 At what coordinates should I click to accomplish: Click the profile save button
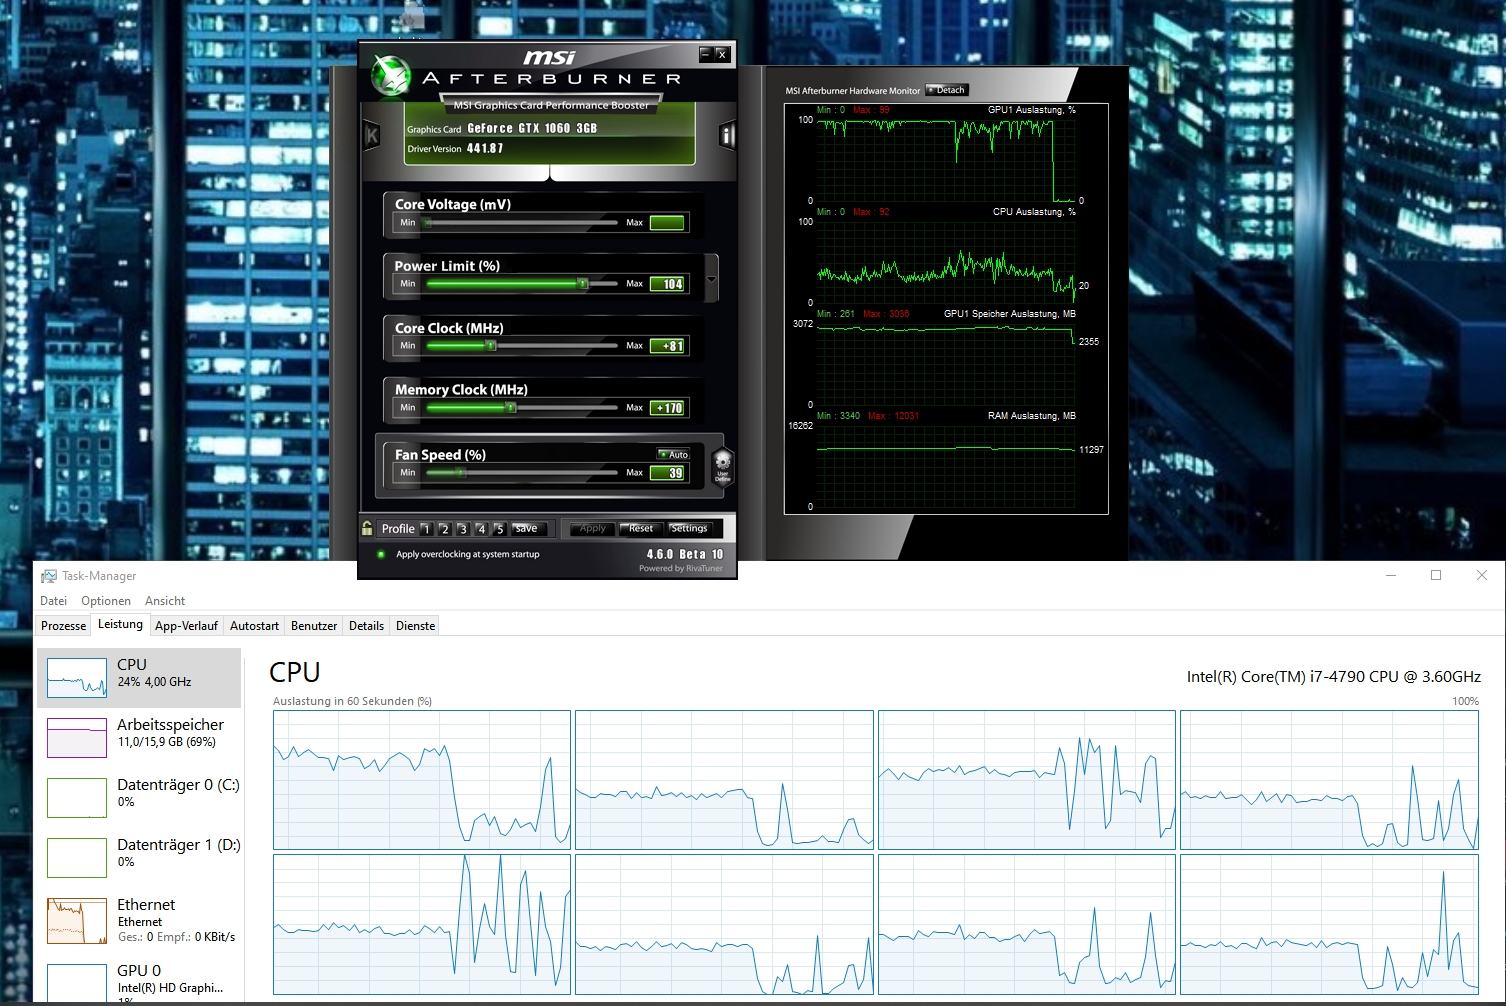[527, 529]
